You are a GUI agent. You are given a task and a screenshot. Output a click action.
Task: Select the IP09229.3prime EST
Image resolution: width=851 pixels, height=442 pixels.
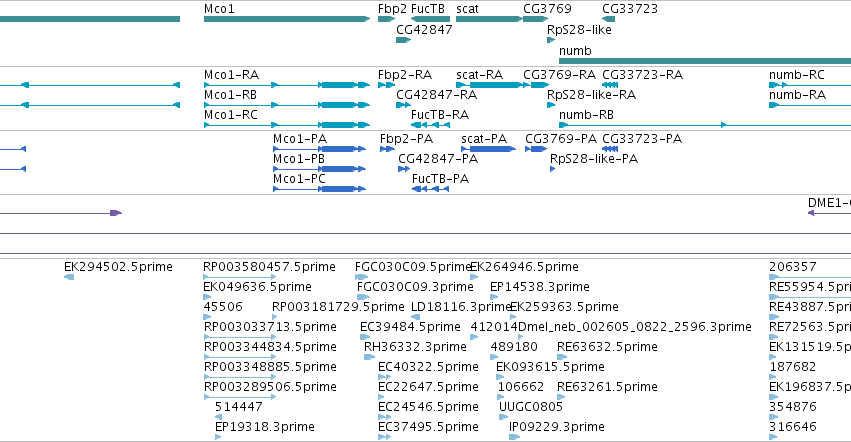514,437
